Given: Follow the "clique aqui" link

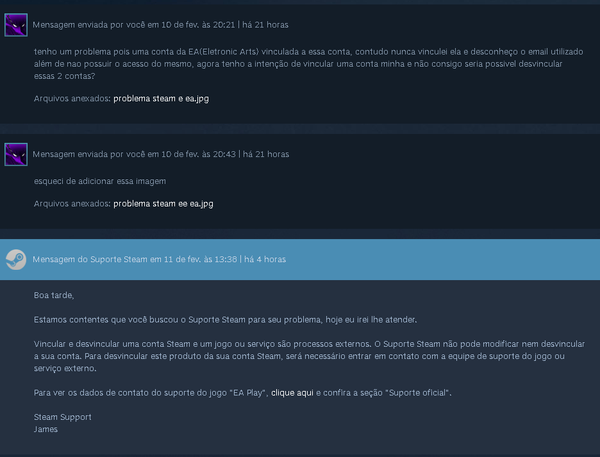Looking at the screenshot, I should (293, 394).
